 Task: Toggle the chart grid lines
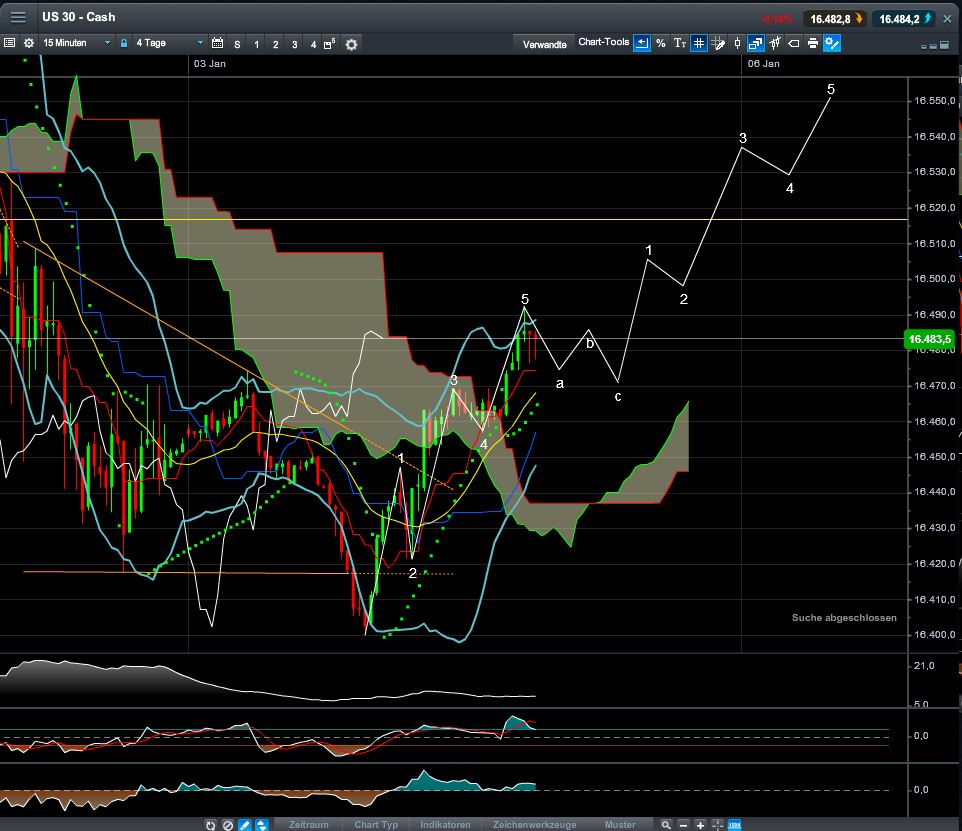[699, 43]
